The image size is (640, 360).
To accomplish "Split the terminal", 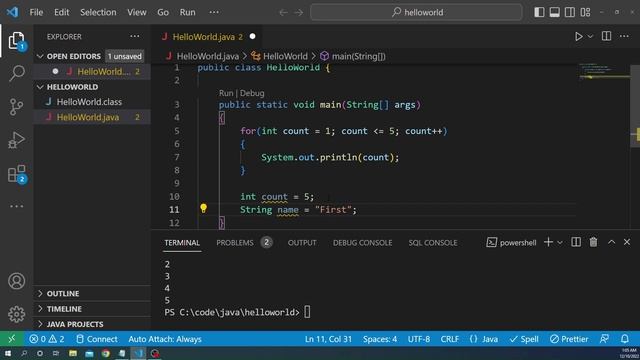I will [576, 242].
